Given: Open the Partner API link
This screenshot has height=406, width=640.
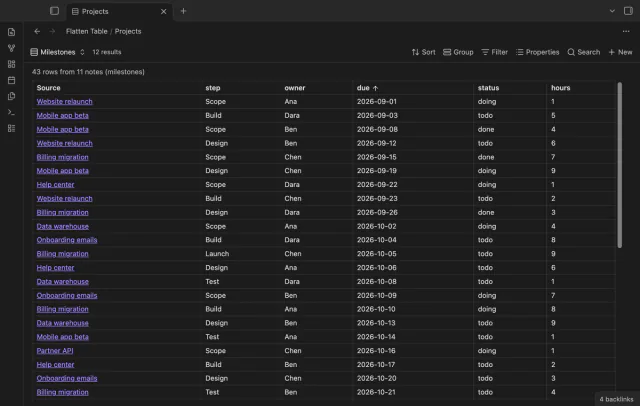Looking at the screenshot, I should pyautogui.click(x=55, y=351).
